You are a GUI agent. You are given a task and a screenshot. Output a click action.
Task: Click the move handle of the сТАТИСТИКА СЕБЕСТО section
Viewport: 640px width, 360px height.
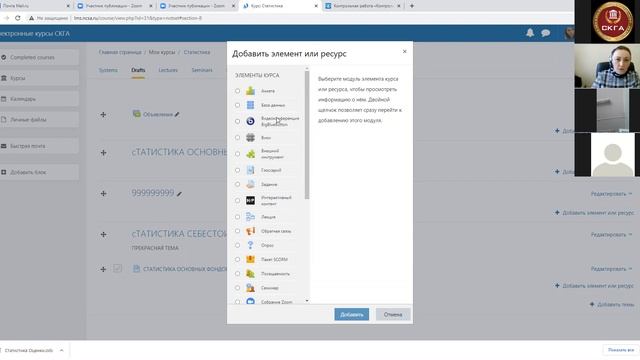point(103,234)
